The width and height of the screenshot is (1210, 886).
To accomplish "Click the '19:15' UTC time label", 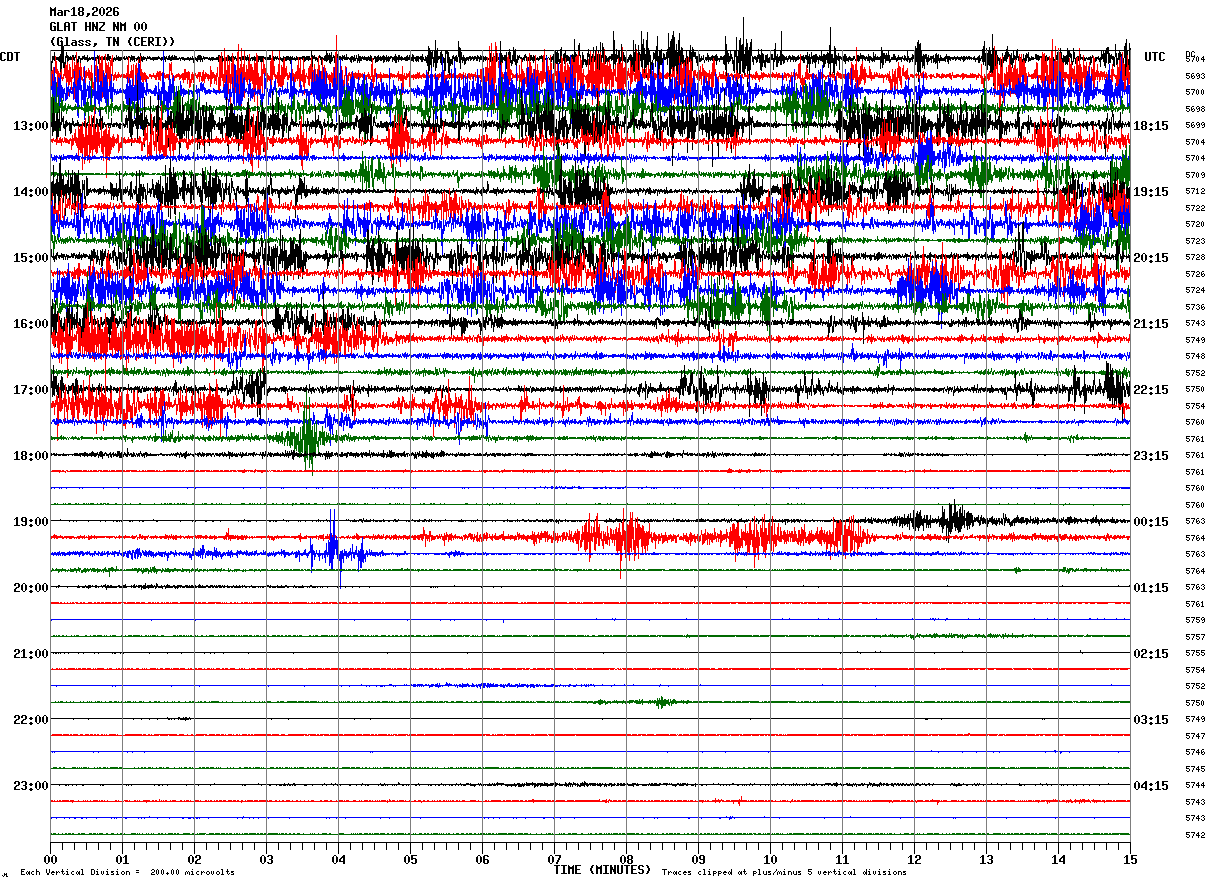I will [x=1151, y=192].
